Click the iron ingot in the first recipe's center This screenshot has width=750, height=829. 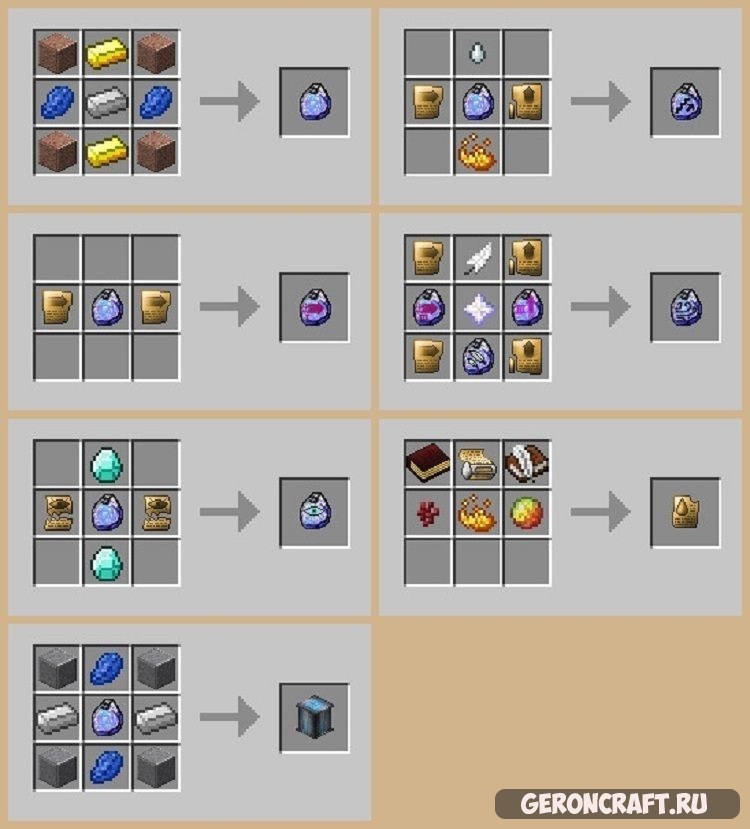[106, 102]
